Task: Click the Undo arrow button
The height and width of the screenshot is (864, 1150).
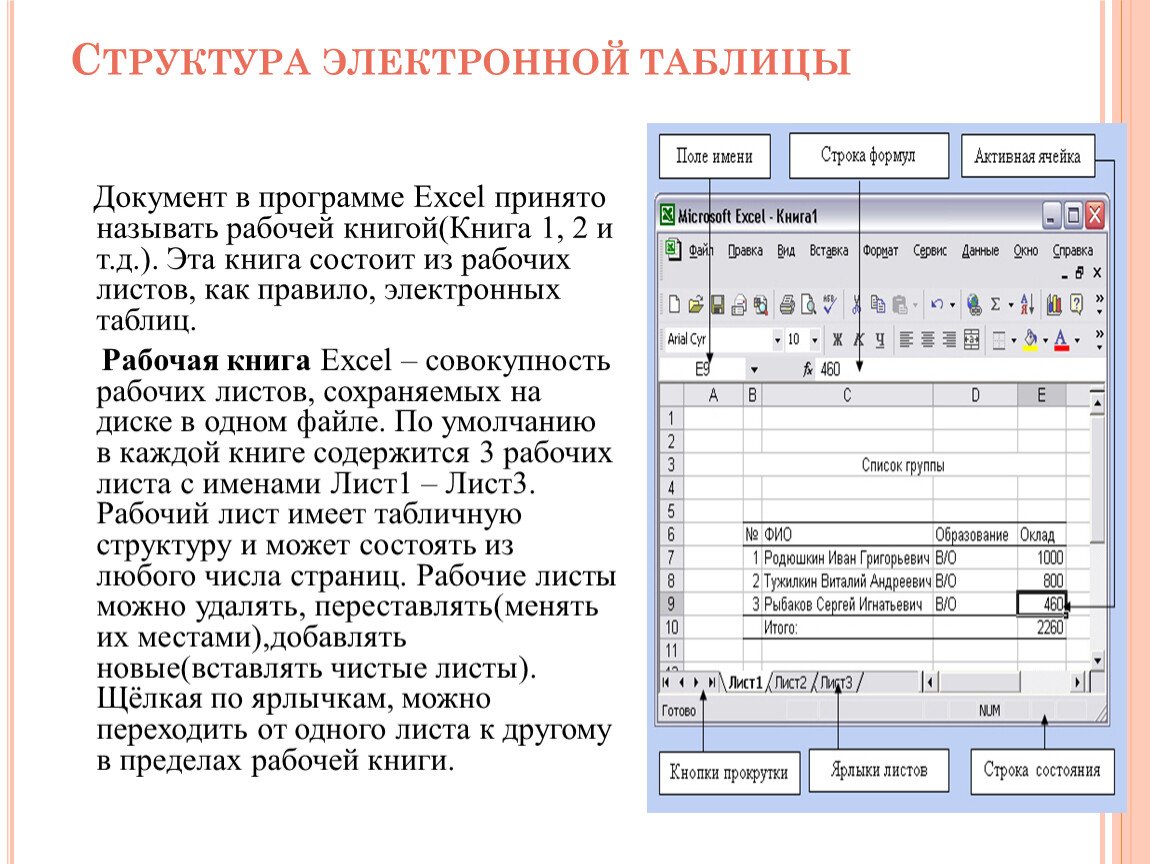Action: pos(937,304)
